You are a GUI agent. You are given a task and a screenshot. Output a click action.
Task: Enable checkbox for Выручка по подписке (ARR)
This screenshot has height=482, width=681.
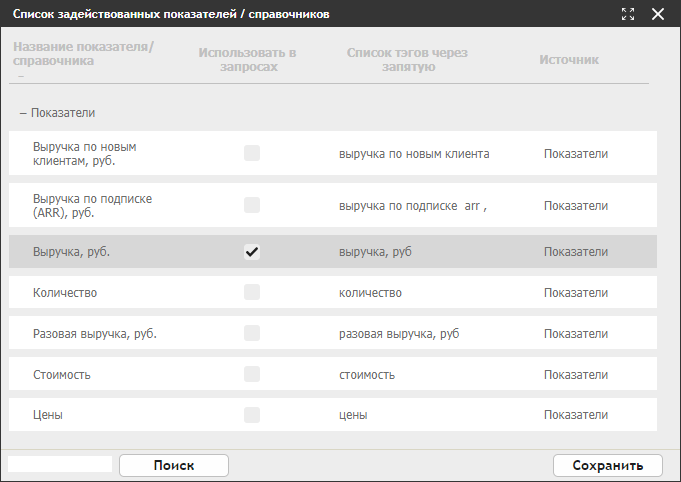point(252,205)
